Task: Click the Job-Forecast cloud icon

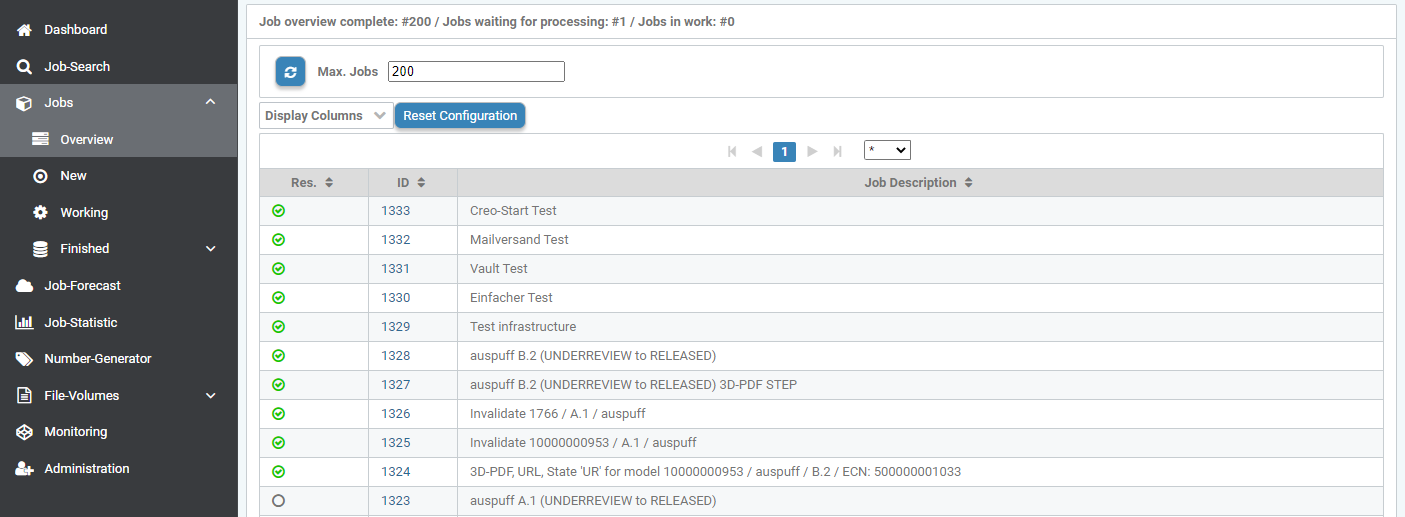Action: (x=25, y=286)
